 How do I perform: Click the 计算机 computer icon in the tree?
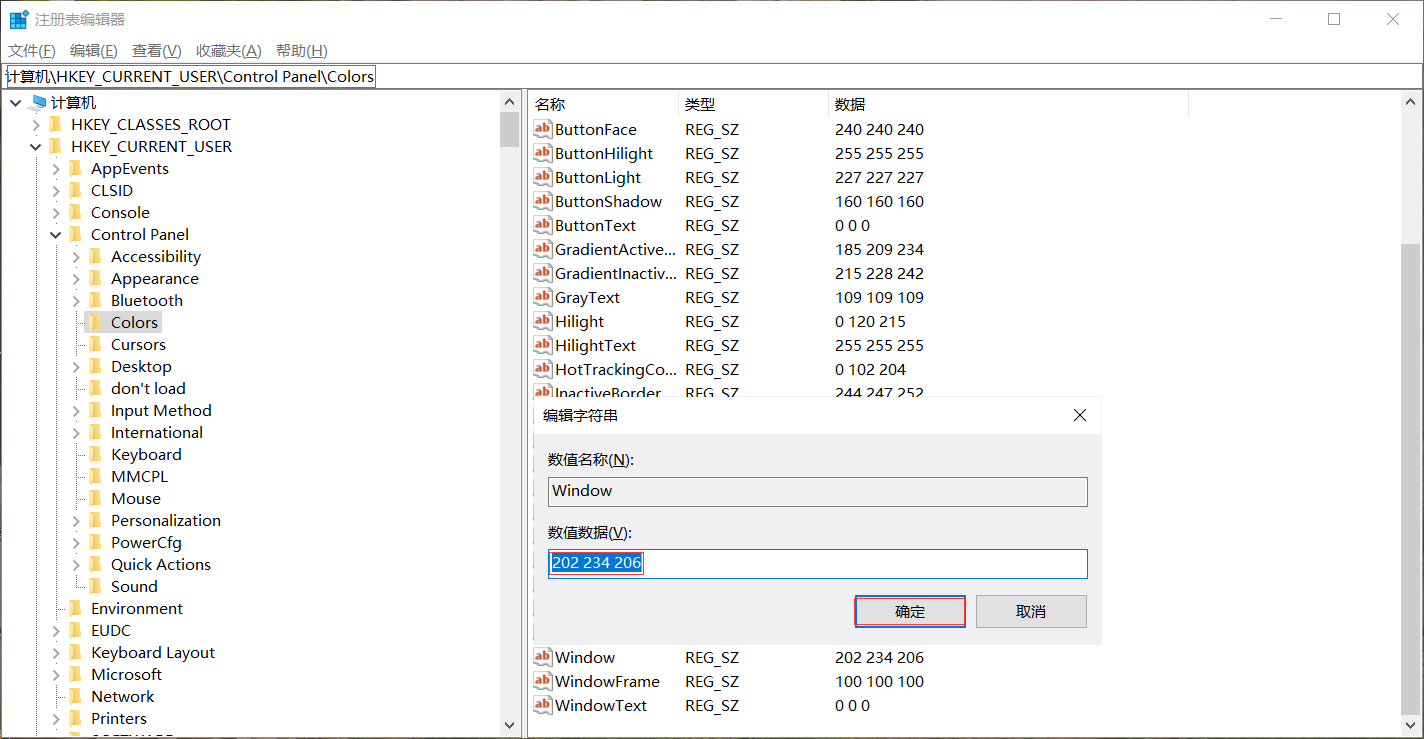[x=37, y=101]
